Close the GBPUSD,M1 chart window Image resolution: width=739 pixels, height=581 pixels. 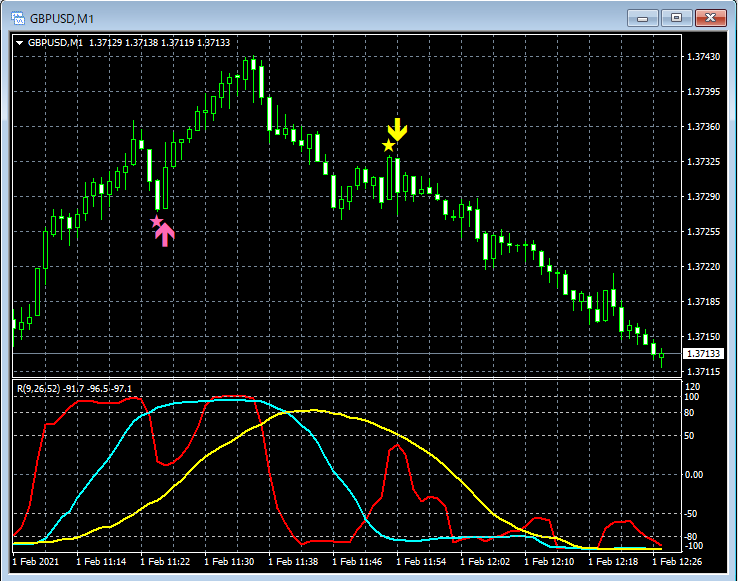[x=711, y=18]
